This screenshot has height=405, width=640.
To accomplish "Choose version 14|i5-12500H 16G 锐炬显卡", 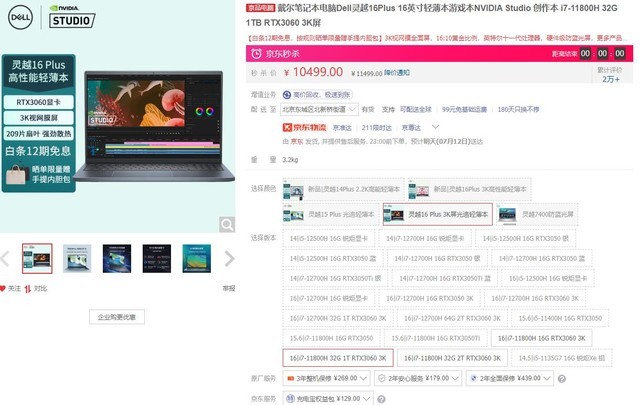I will [329, 238].
